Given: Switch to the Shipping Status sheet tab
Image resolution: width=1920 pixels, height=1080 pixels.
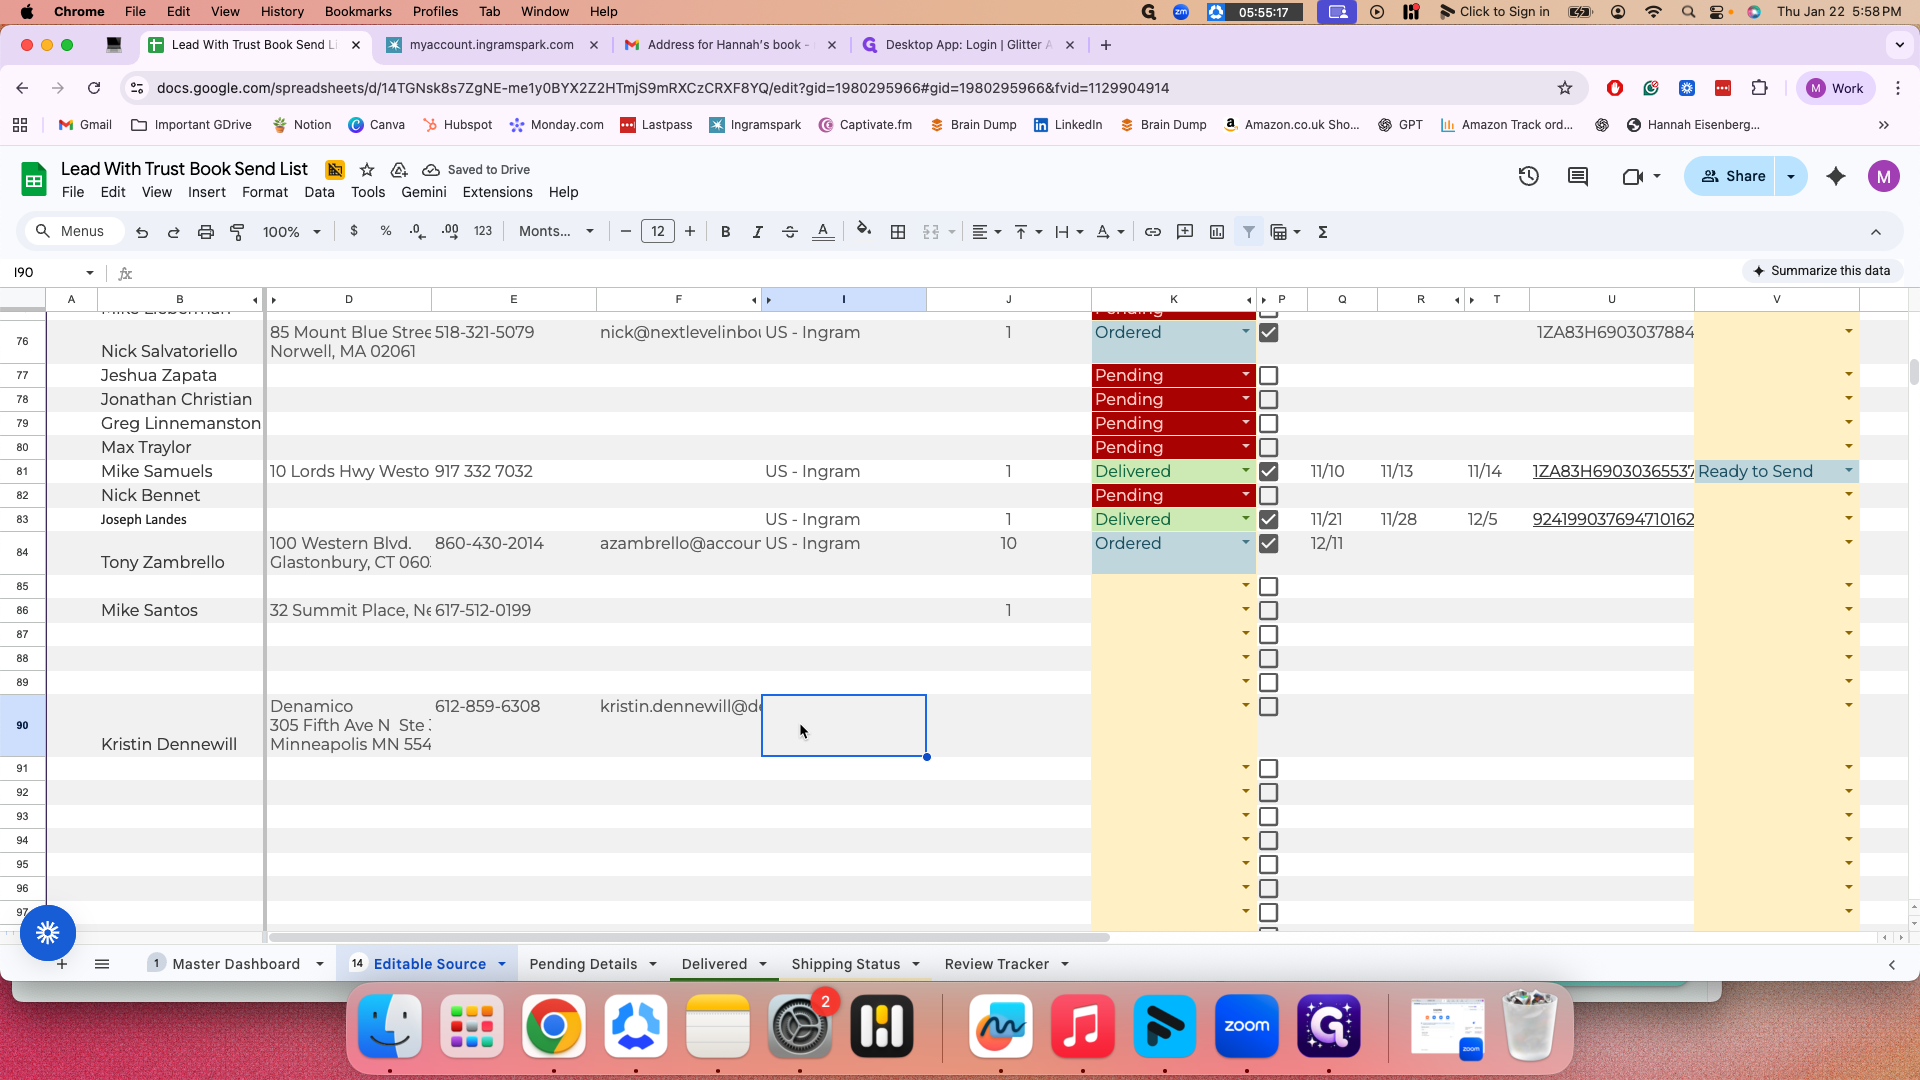Looking at the screenshot, I should click(x=846, y=964).
